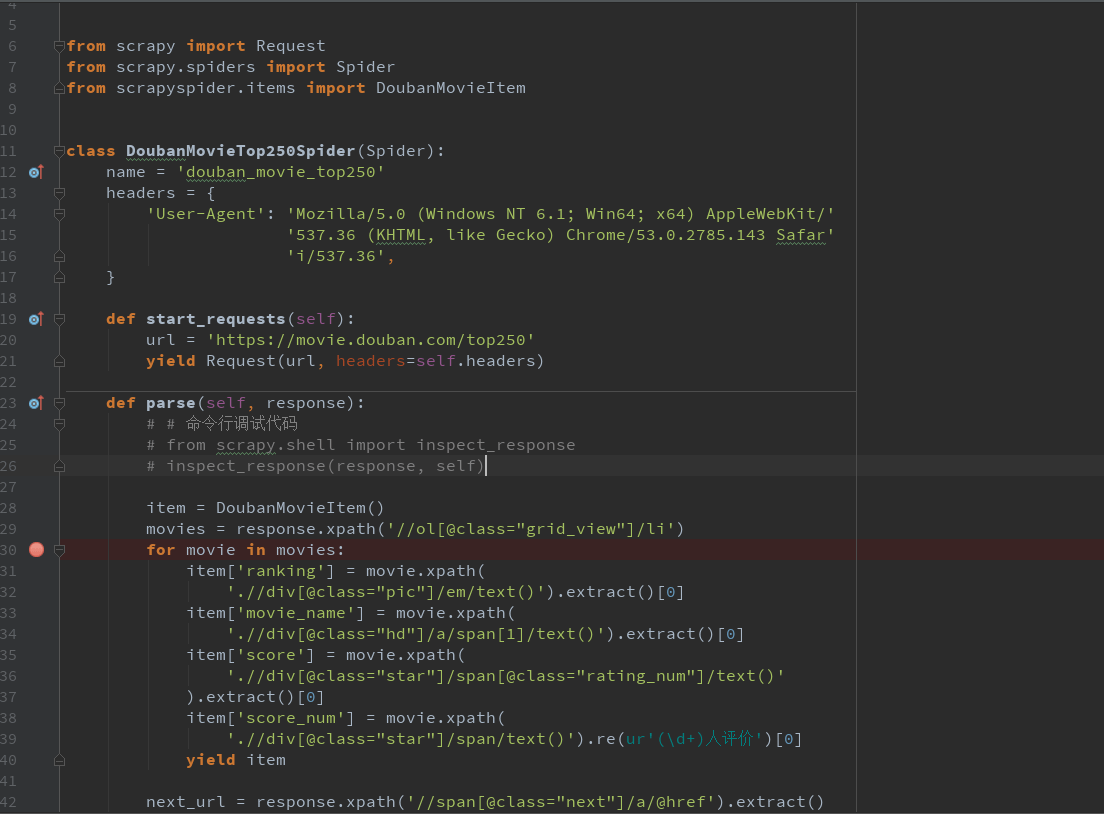1104x814 pixels.
Task: Click override gutter icon for parse method
Action: pyautogui.click(x=36, y=403)
